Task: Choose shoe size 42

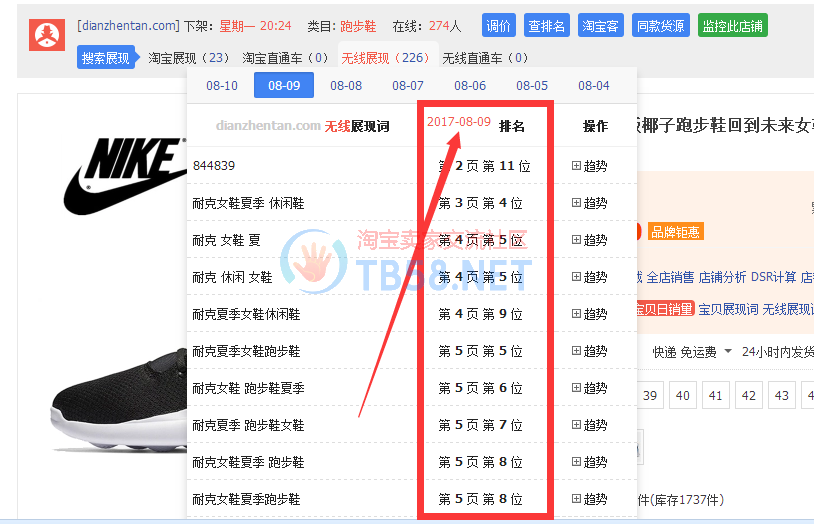Action: click(749, 395)
